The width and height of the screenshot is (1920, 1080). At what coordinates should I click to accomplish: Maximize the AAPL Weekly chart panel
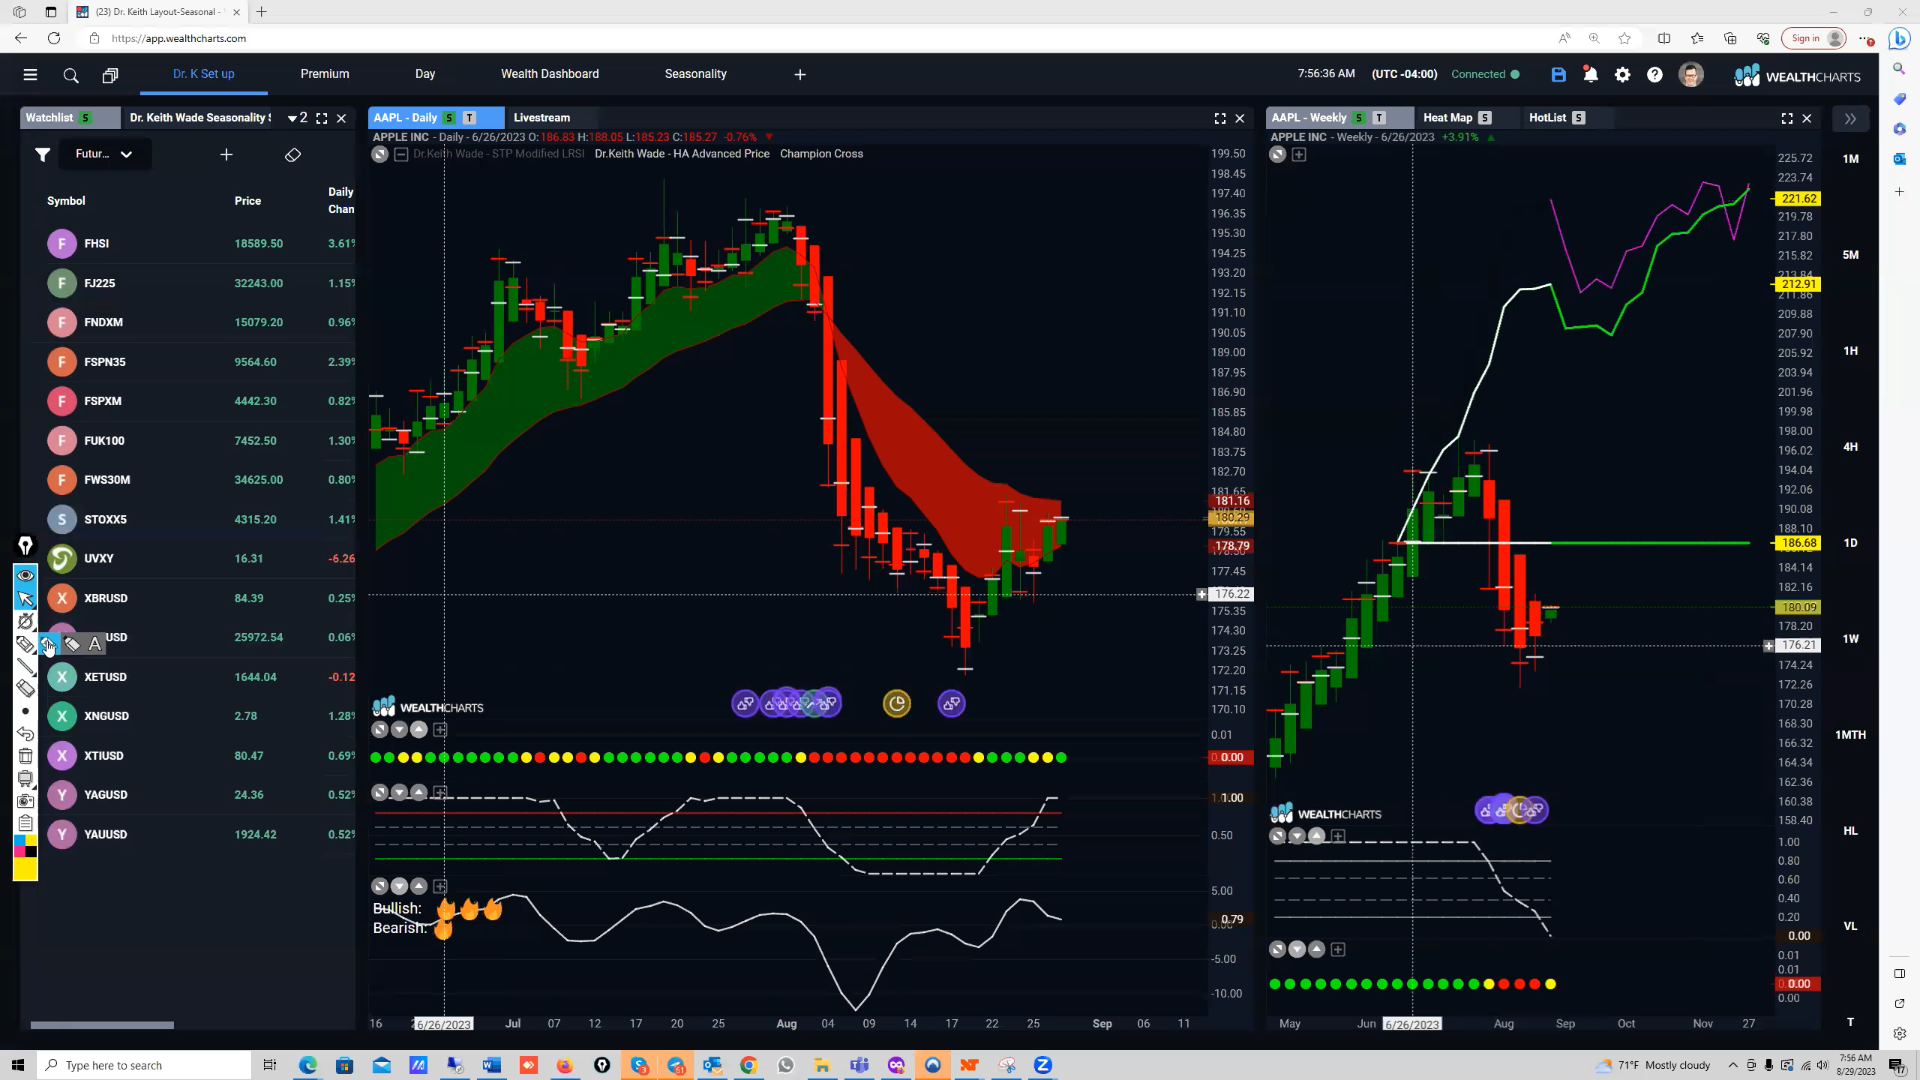click(1787, 118)
